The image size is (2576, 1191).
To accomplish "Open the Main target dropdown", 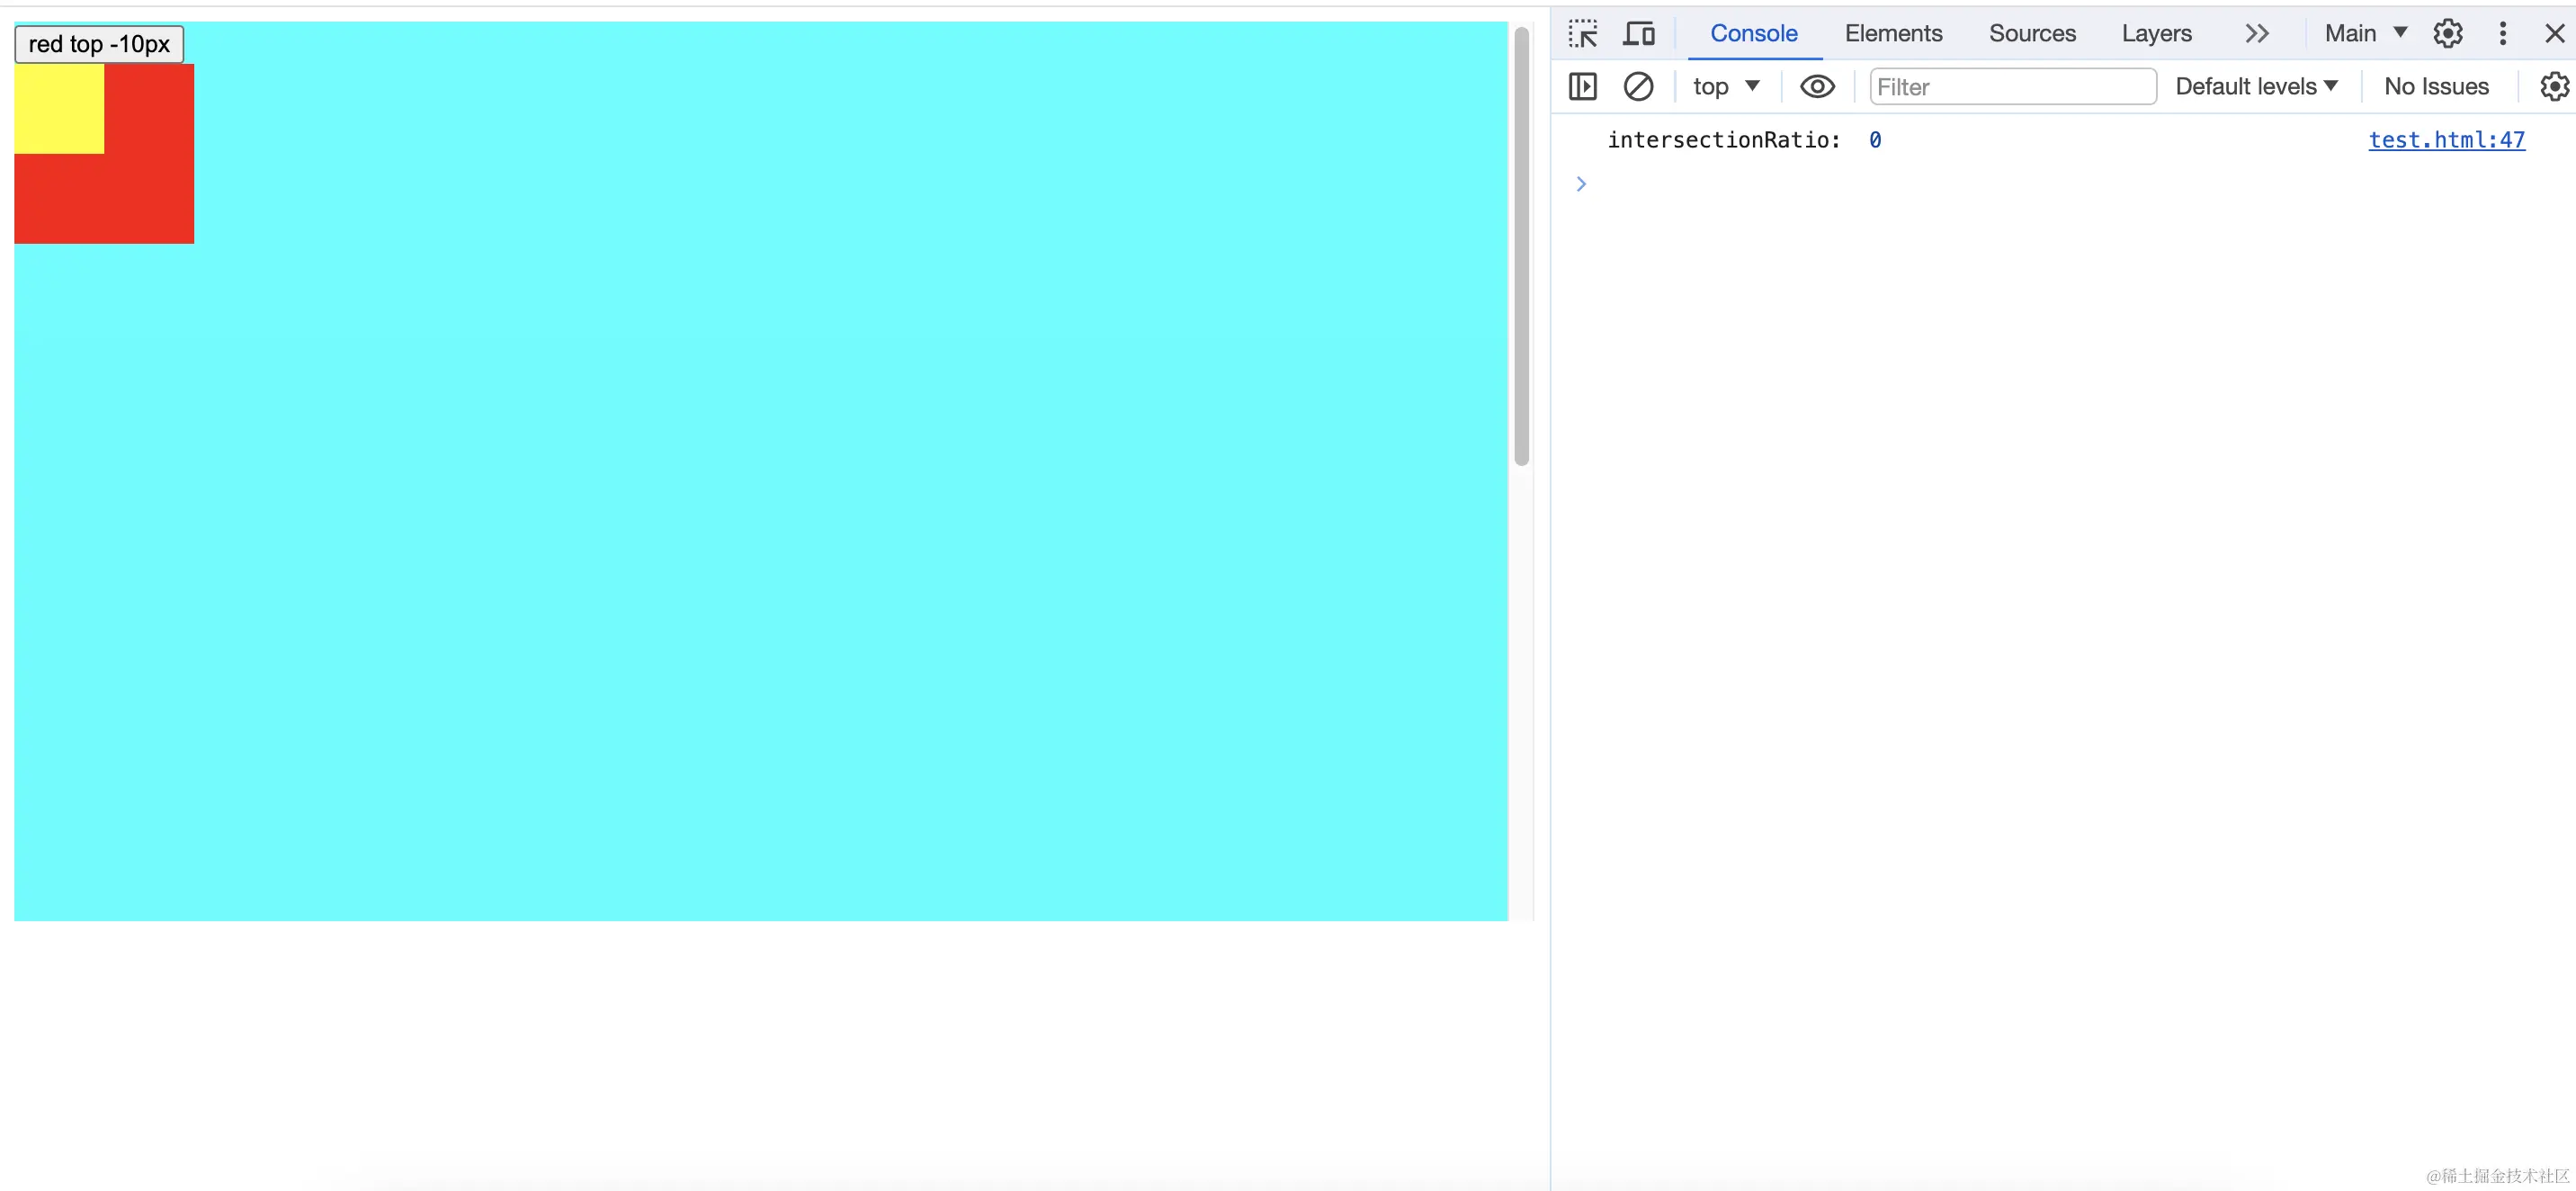I will tap(2365, 34).
